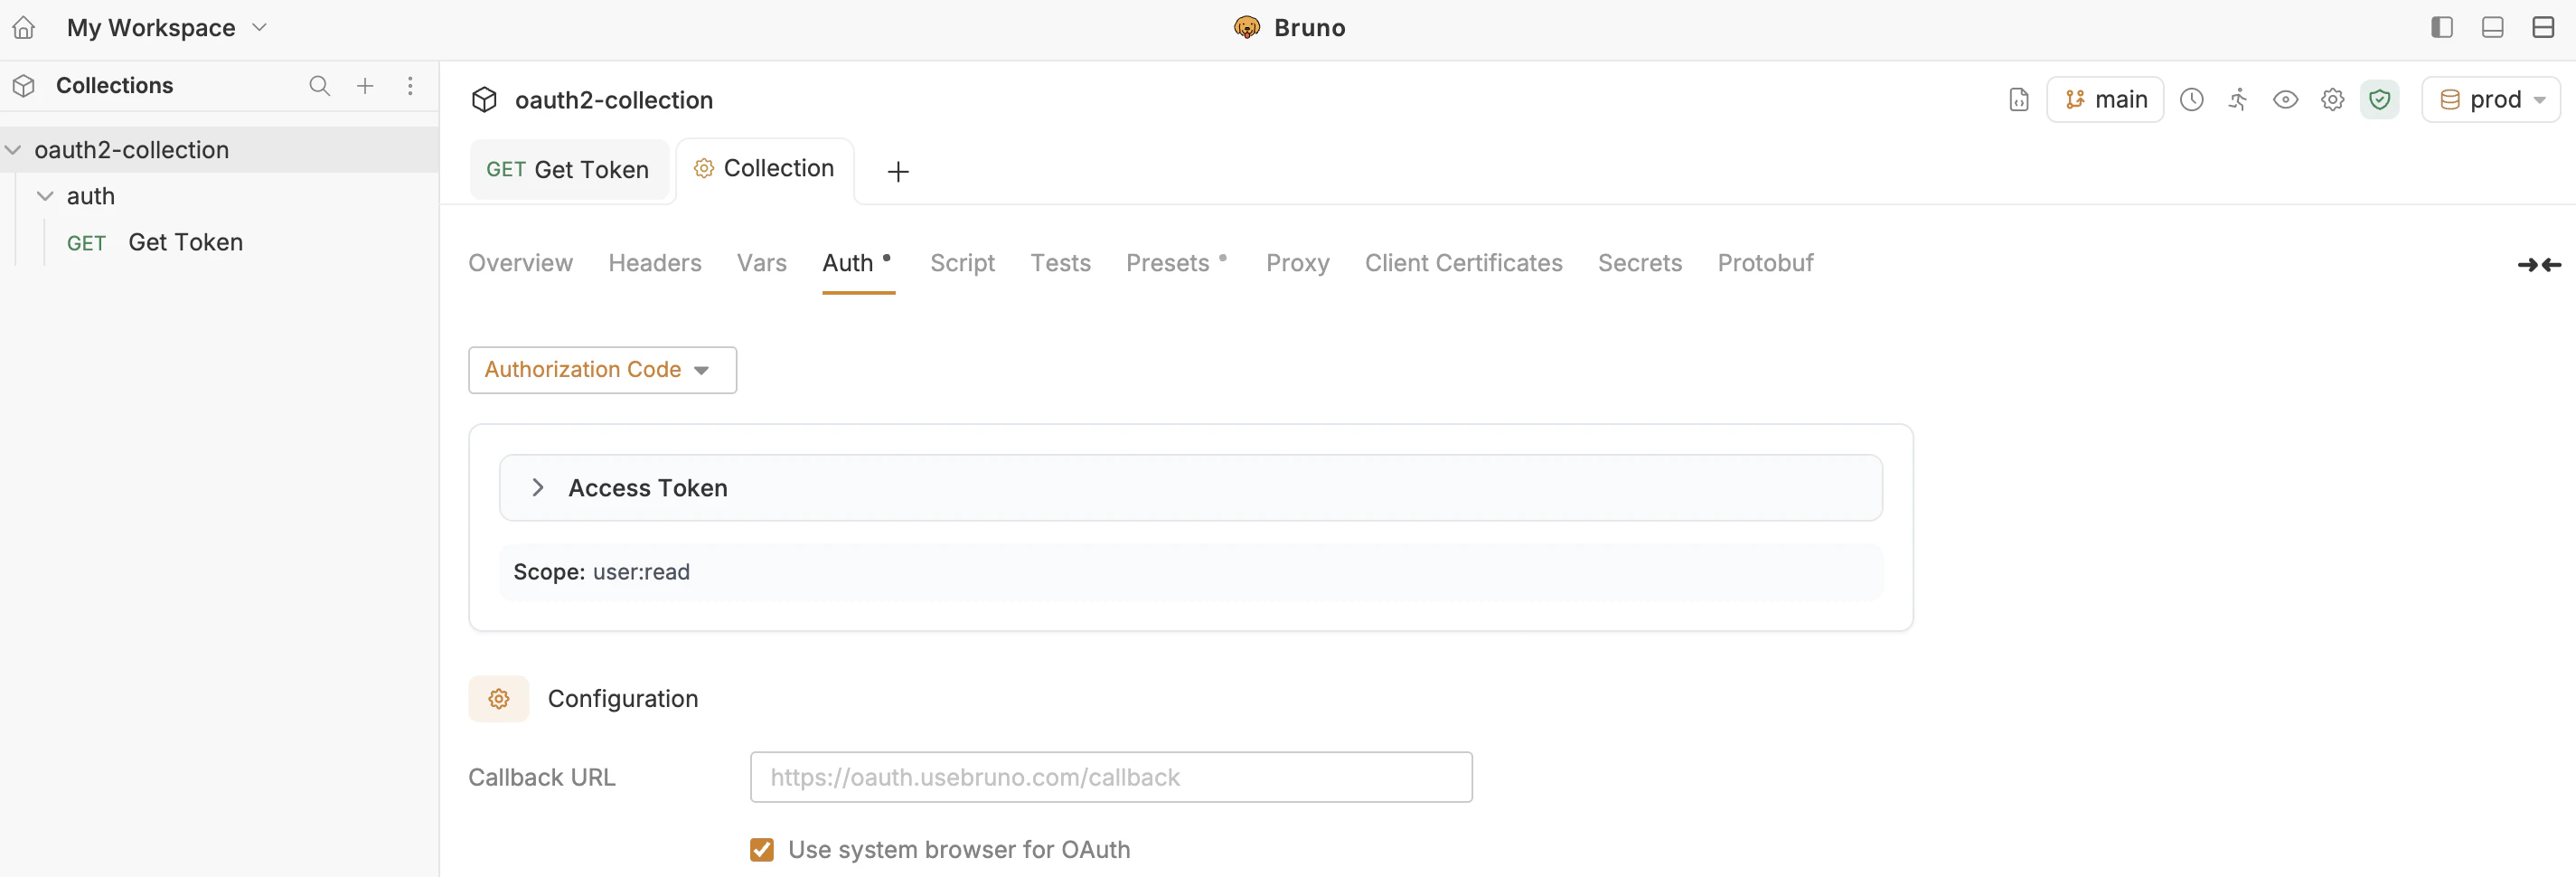
Task: Collapse the auth folder in sidebar
Action: click(45, 196)
